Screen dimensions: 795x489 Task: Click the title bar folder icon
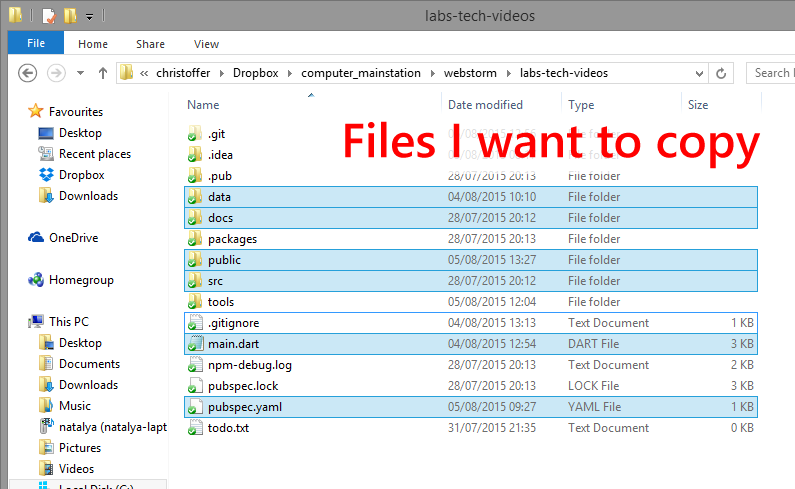coord(16,15)
